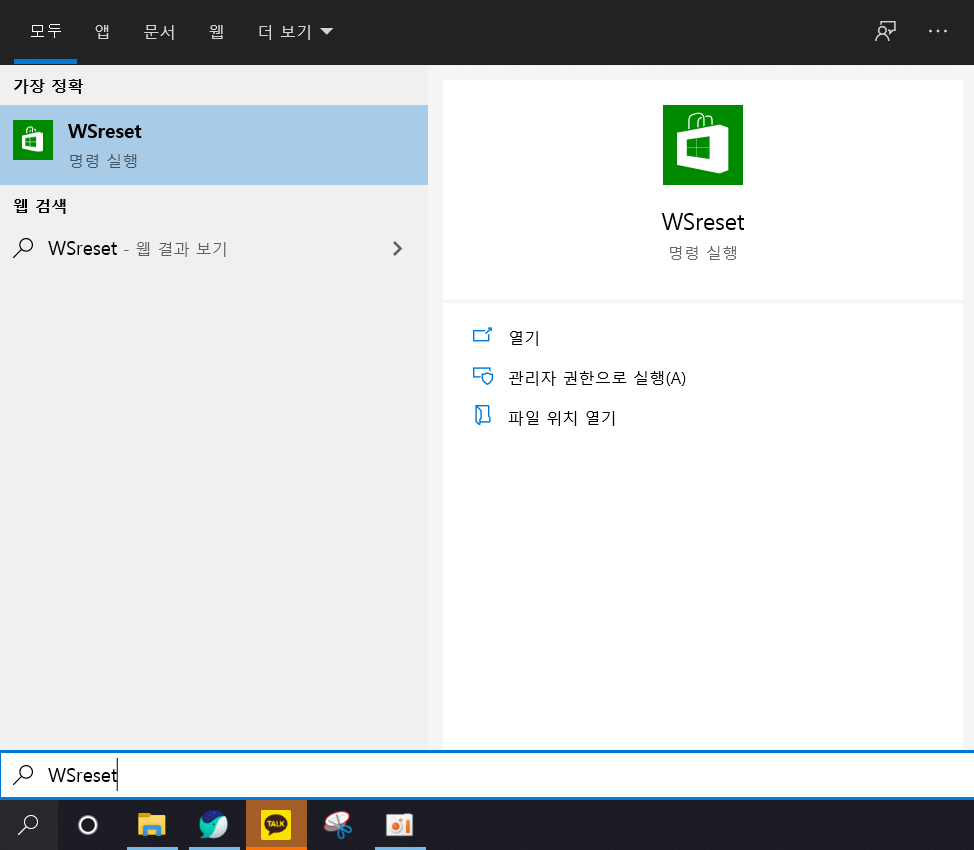The height and width of the screenshot is (850, 974).
Task: Open WSreset web results row
Action: 214,249
